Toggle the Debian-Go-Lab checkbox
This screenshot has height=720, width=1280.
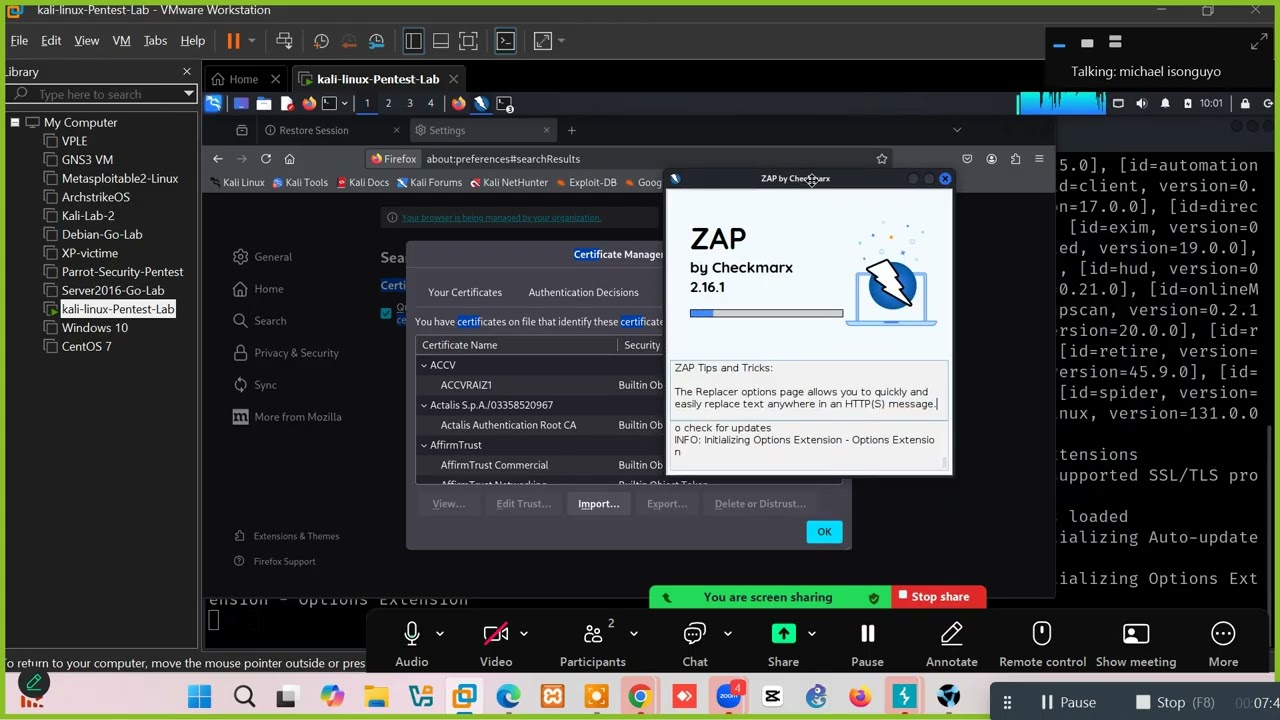coord(51,234)
